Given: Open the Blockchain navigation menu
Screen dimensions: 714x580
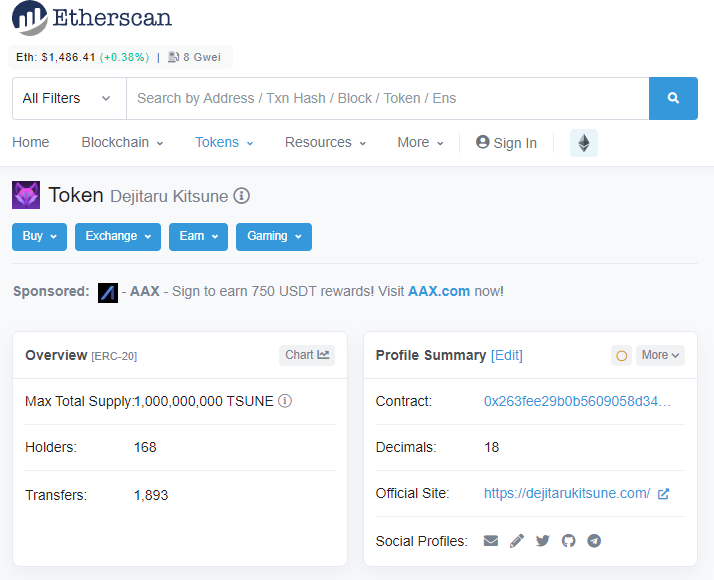Looking at the screenshot, I should (x=122, y=142).
